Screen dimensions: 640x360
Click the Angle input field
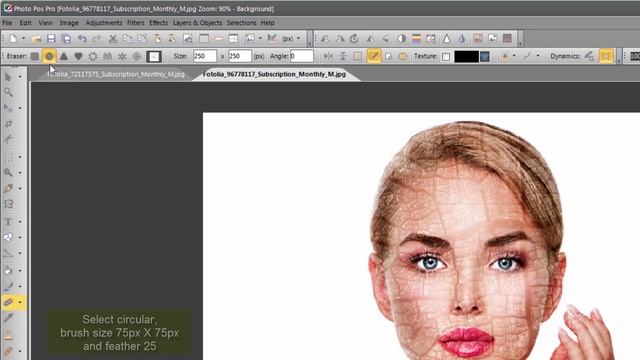(302, 56)
